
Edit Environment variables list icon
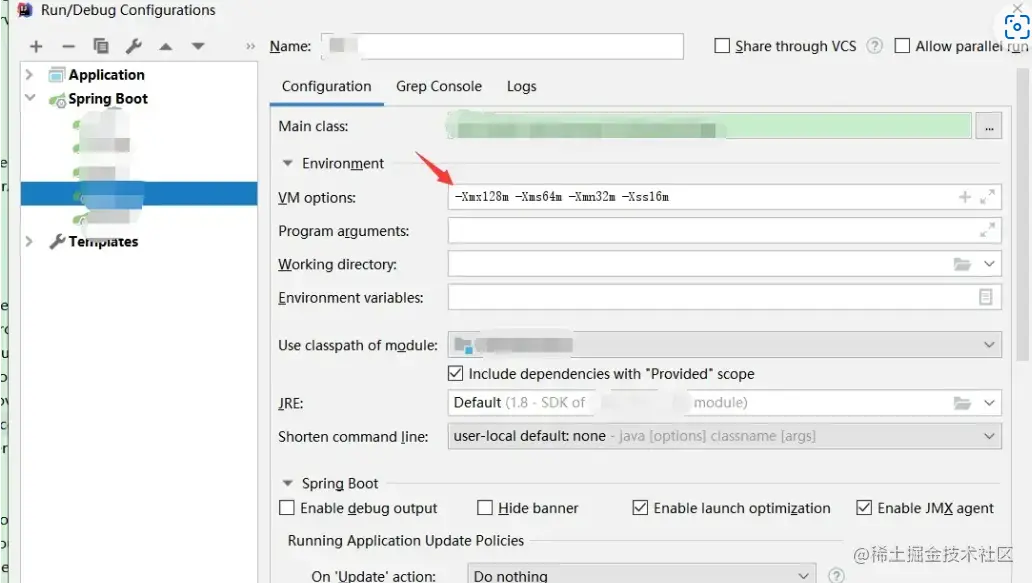[985, 297]
